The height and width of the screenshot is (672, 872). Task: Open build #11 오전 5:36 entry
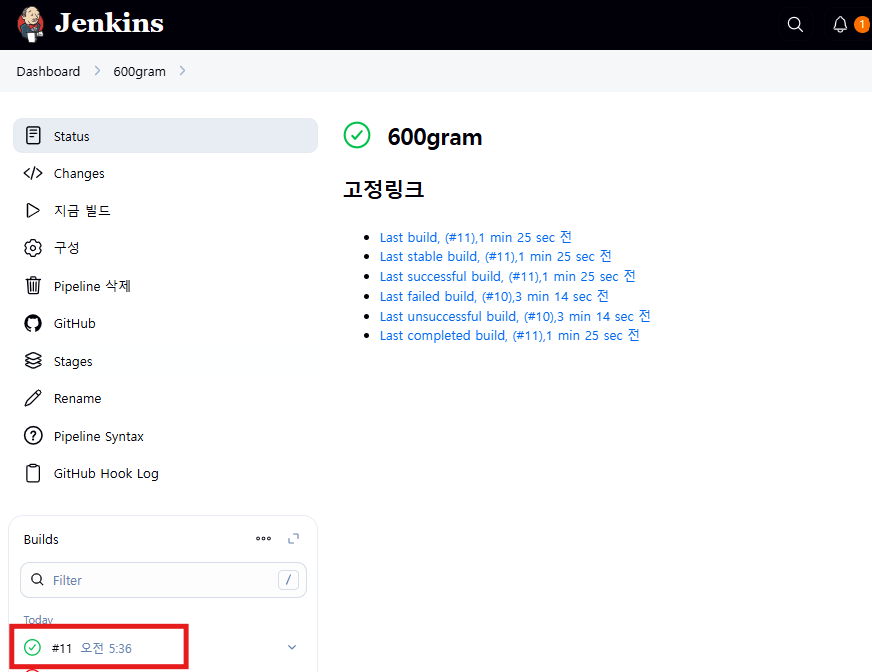point(162,647)
